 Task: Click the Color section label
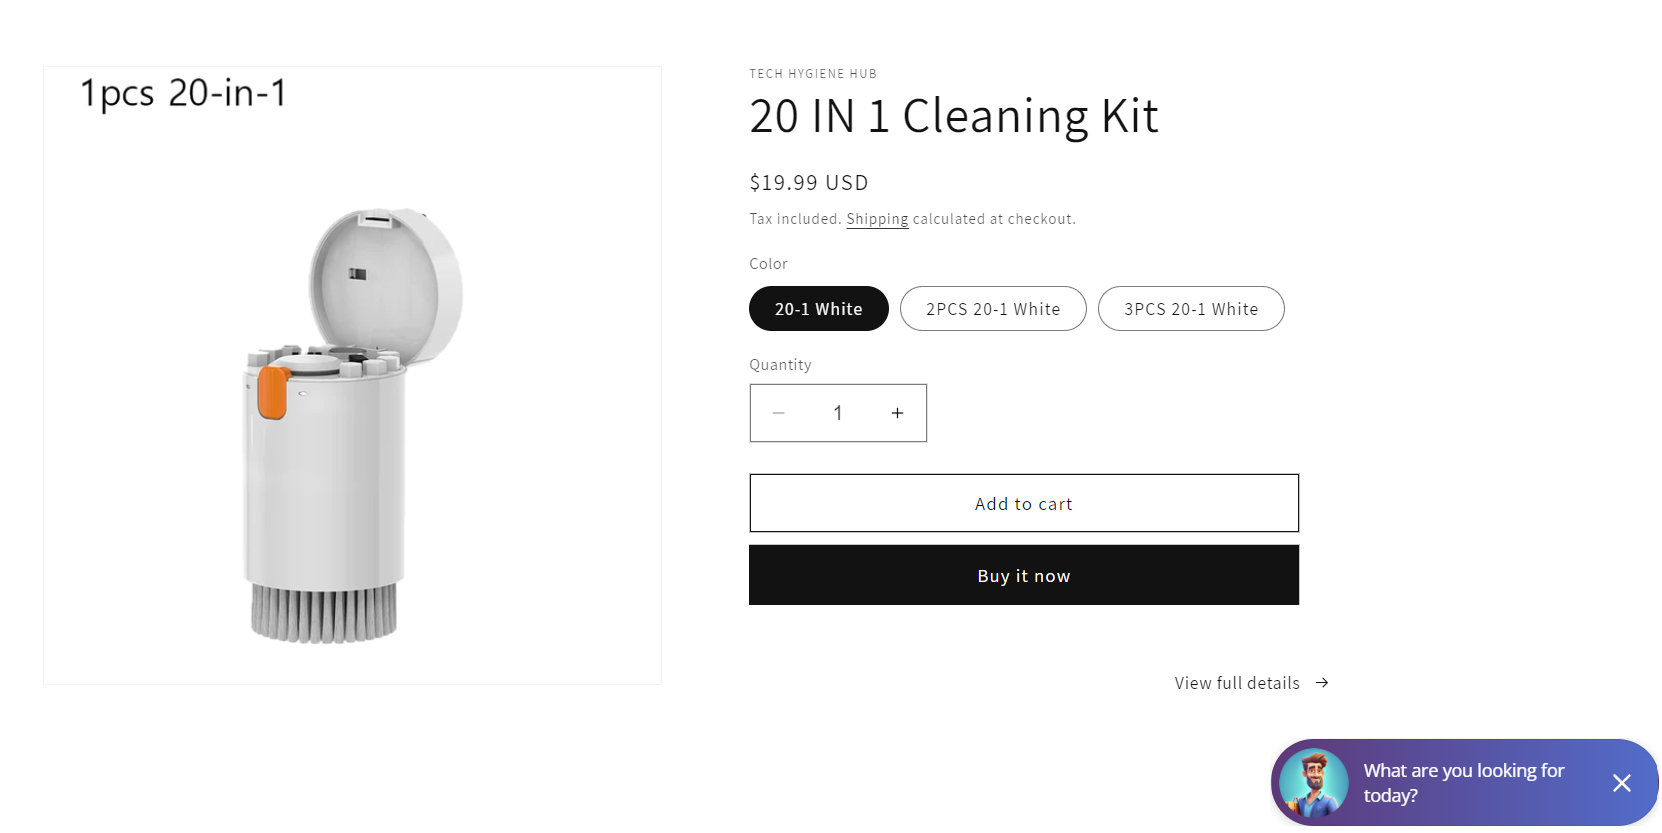tap(768, 263)
